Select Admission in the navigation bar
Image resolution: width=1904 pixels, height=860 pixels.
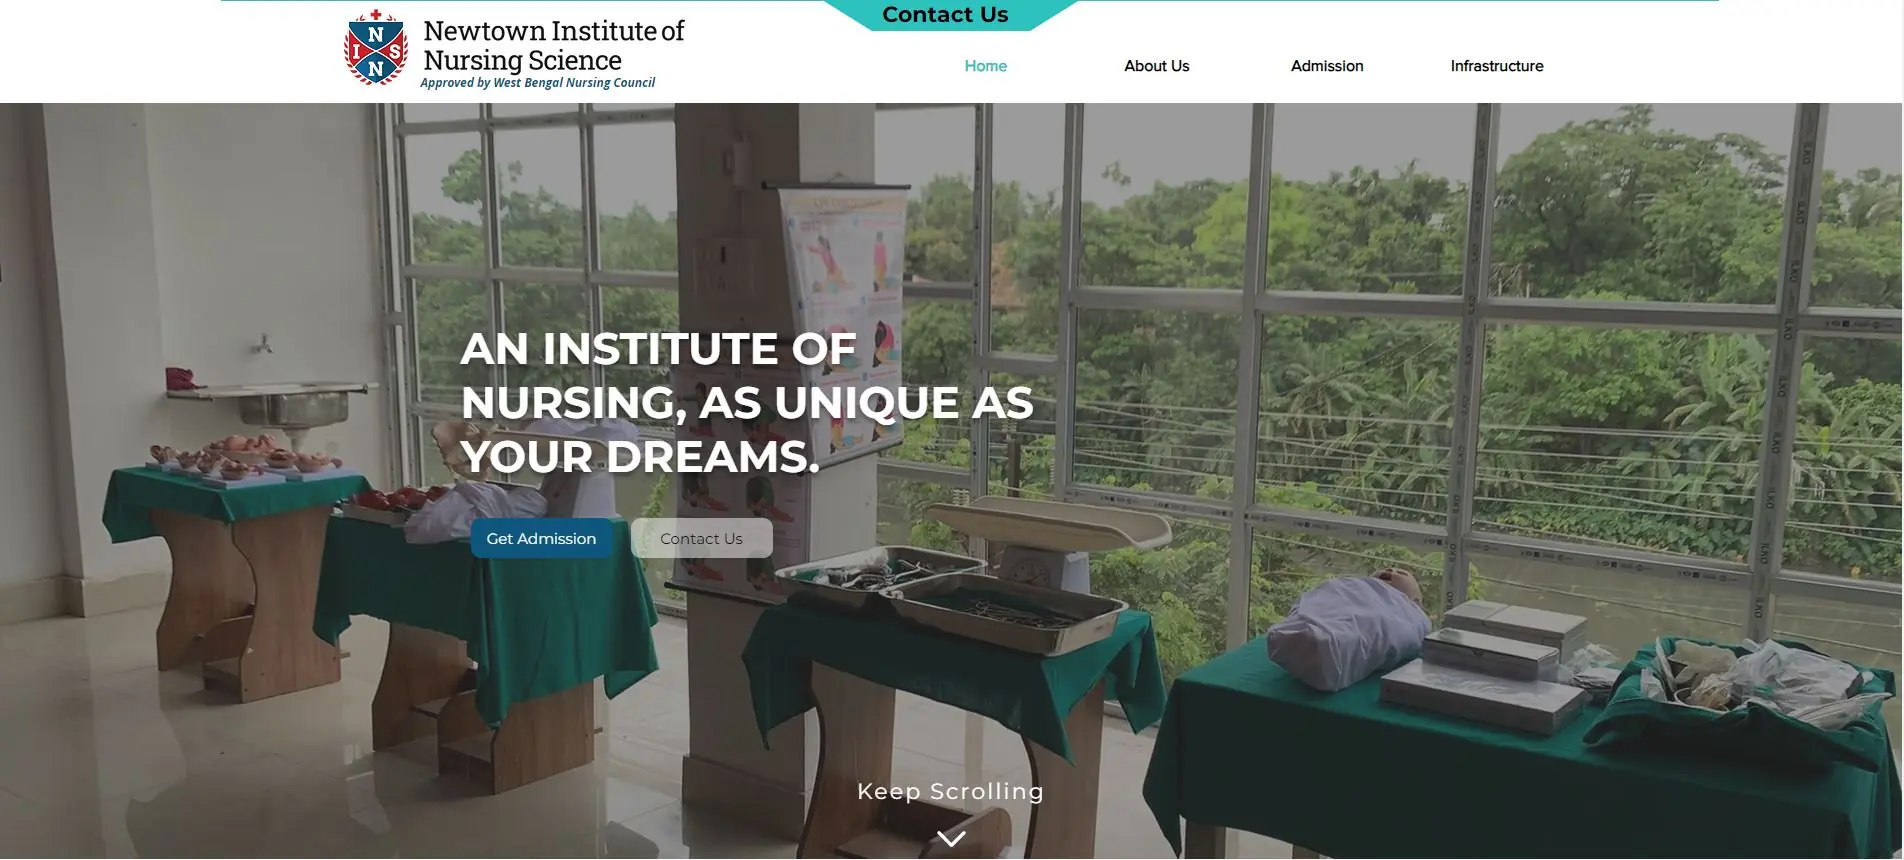[x=1327, y=66]
